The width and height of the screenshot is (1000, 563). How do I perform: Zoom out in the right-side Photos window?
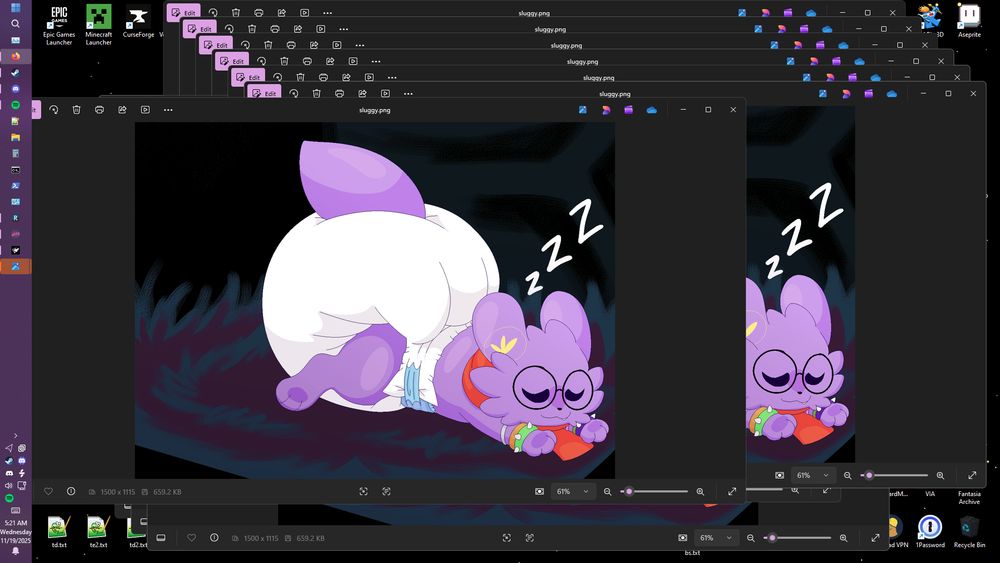(848, 475)
